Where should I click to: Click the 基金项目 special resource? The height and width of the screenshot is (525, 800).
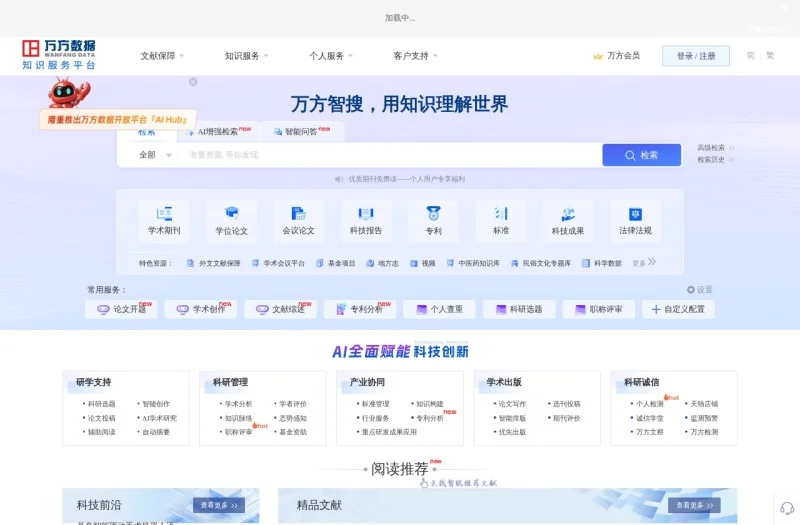click(335, 263)
